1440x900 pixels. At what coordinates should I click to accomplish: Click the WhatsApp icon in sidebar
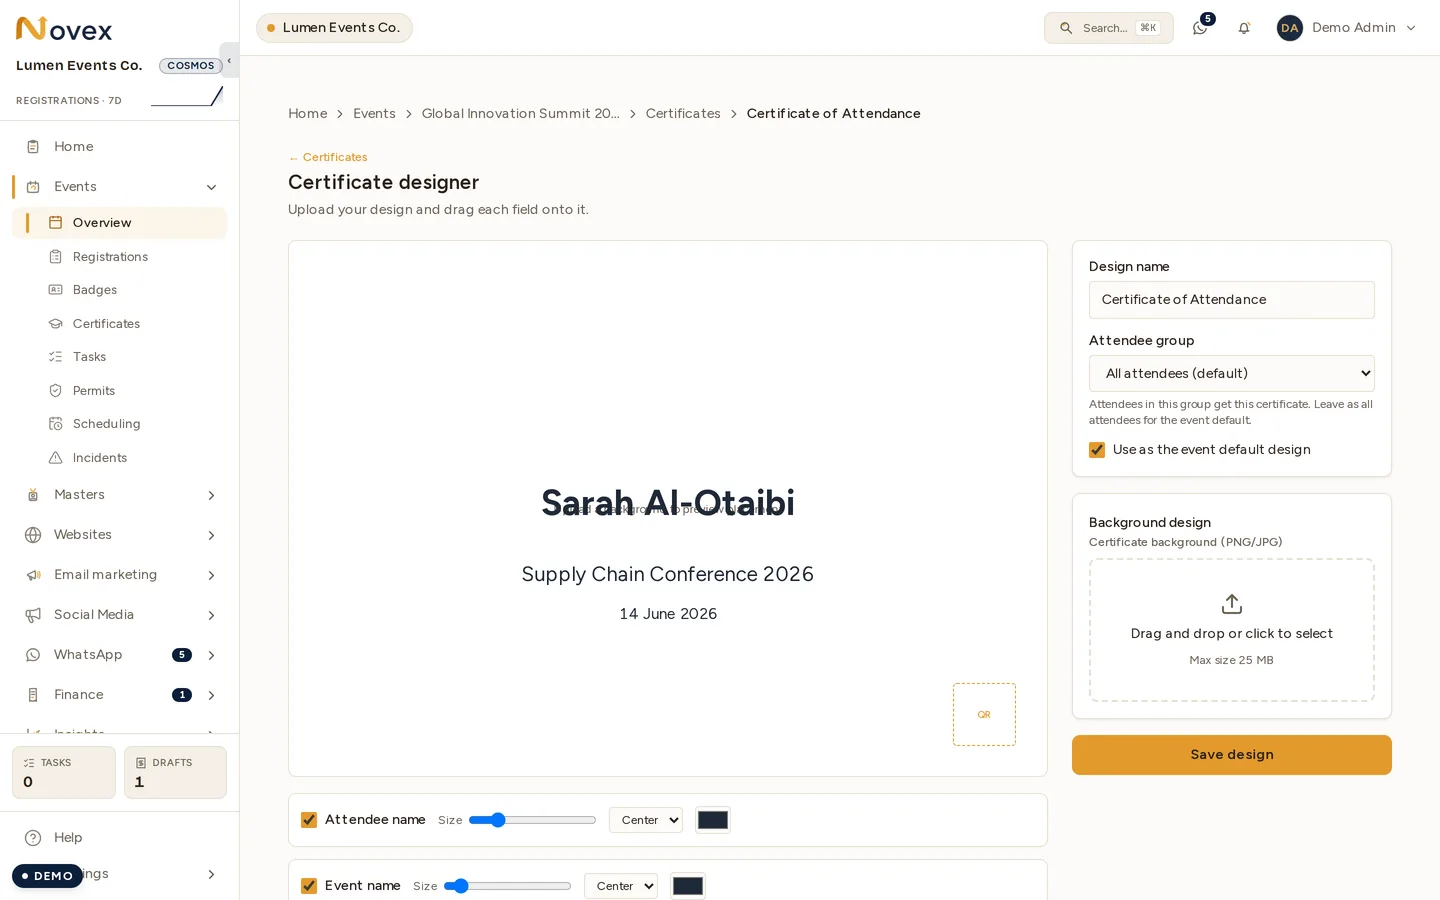pyautogui.click(x=33, y=655)
